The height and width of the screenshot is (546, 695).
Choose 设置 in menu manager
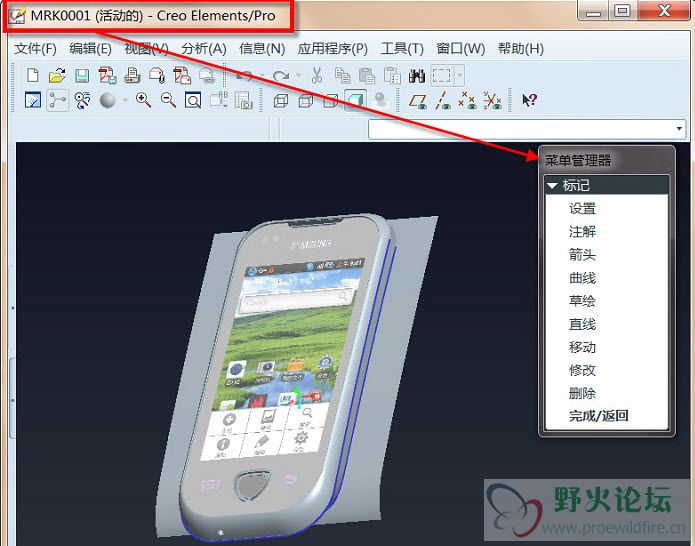(582, 208)
